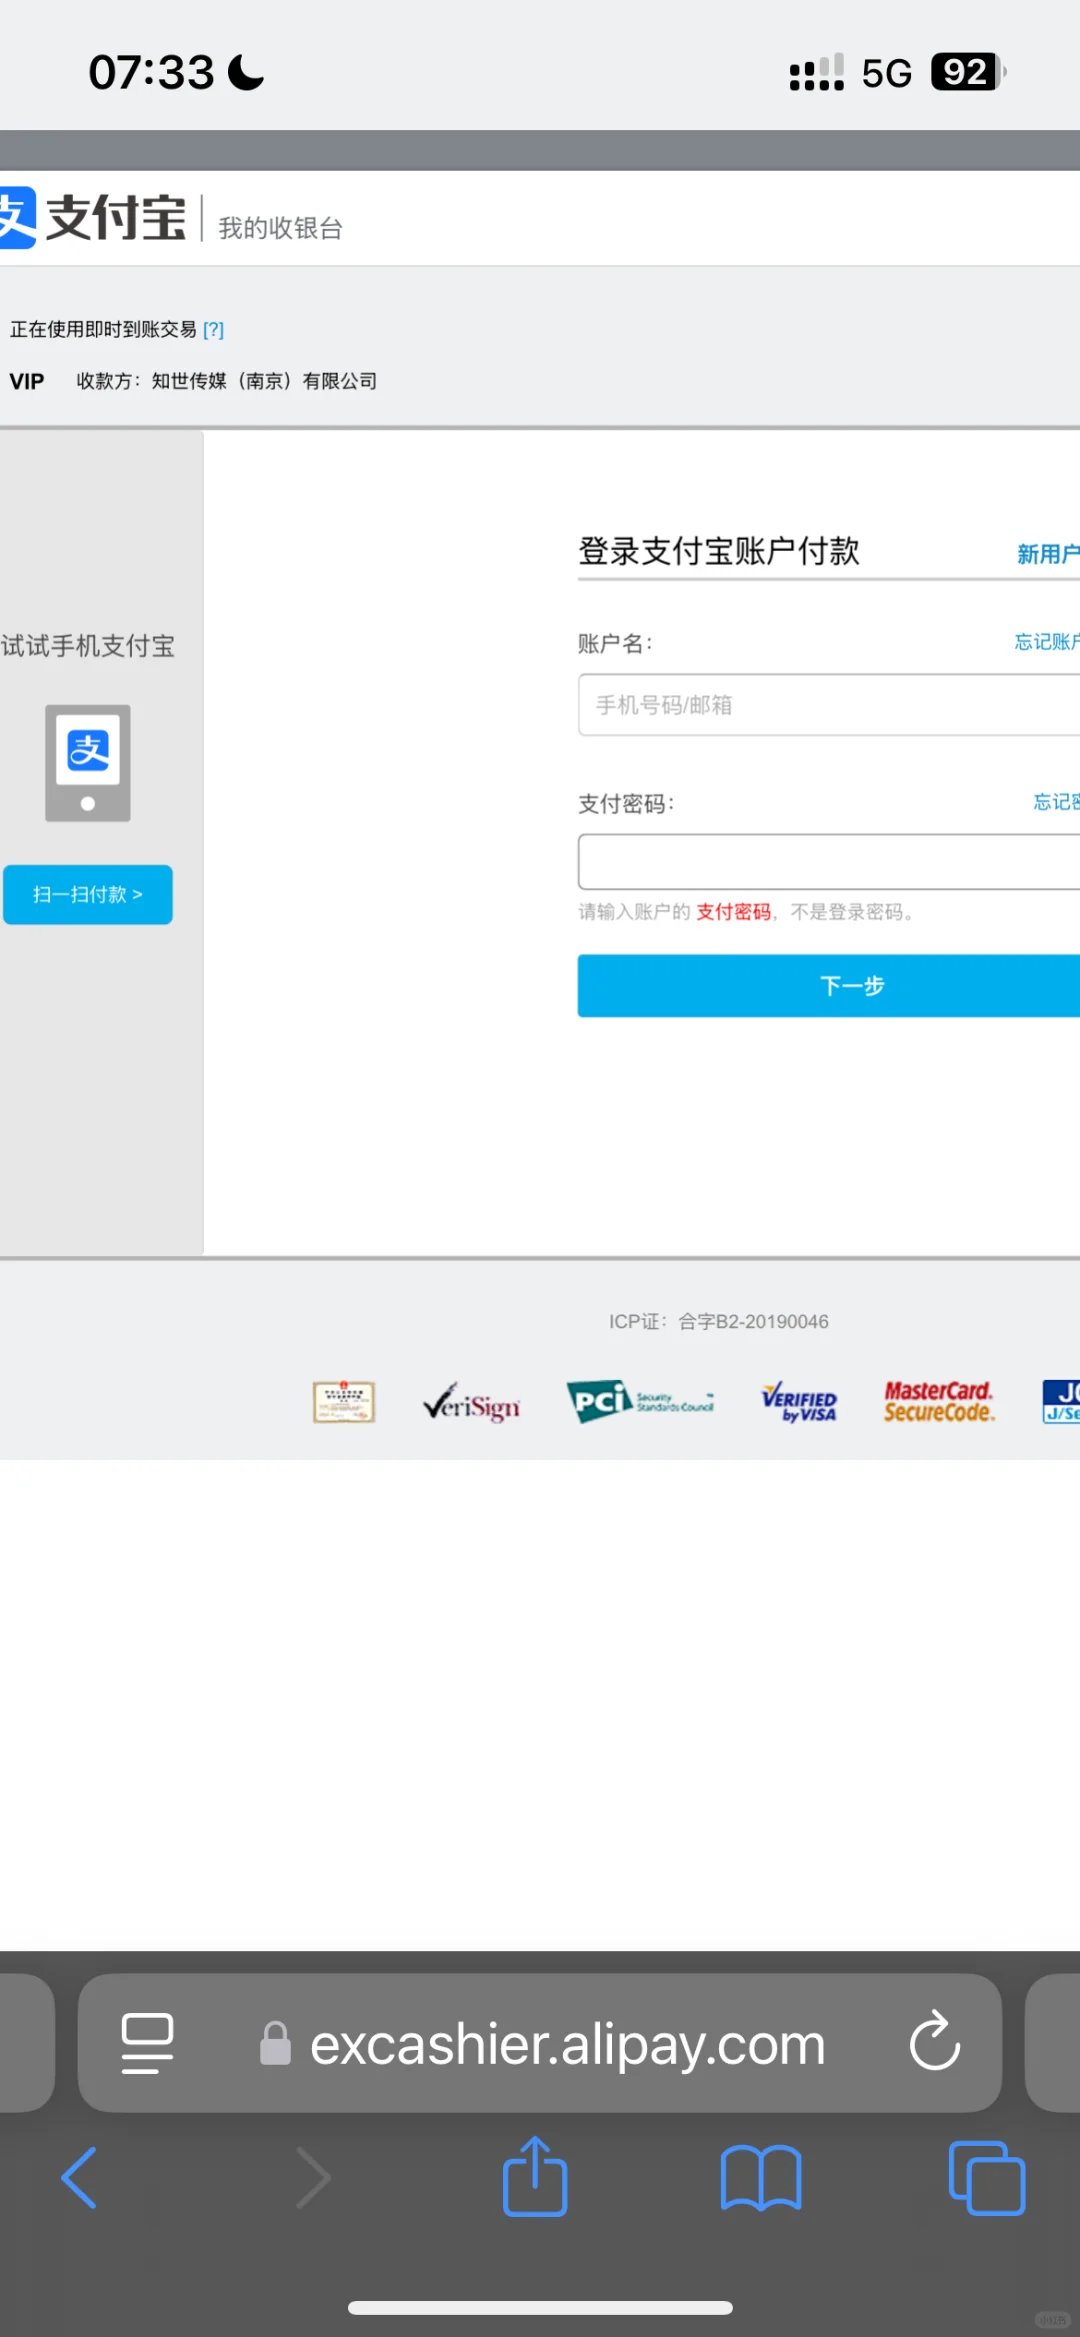
Task: Tap the 07:33 clock in status bar
Action: click(x=151, y=72)
